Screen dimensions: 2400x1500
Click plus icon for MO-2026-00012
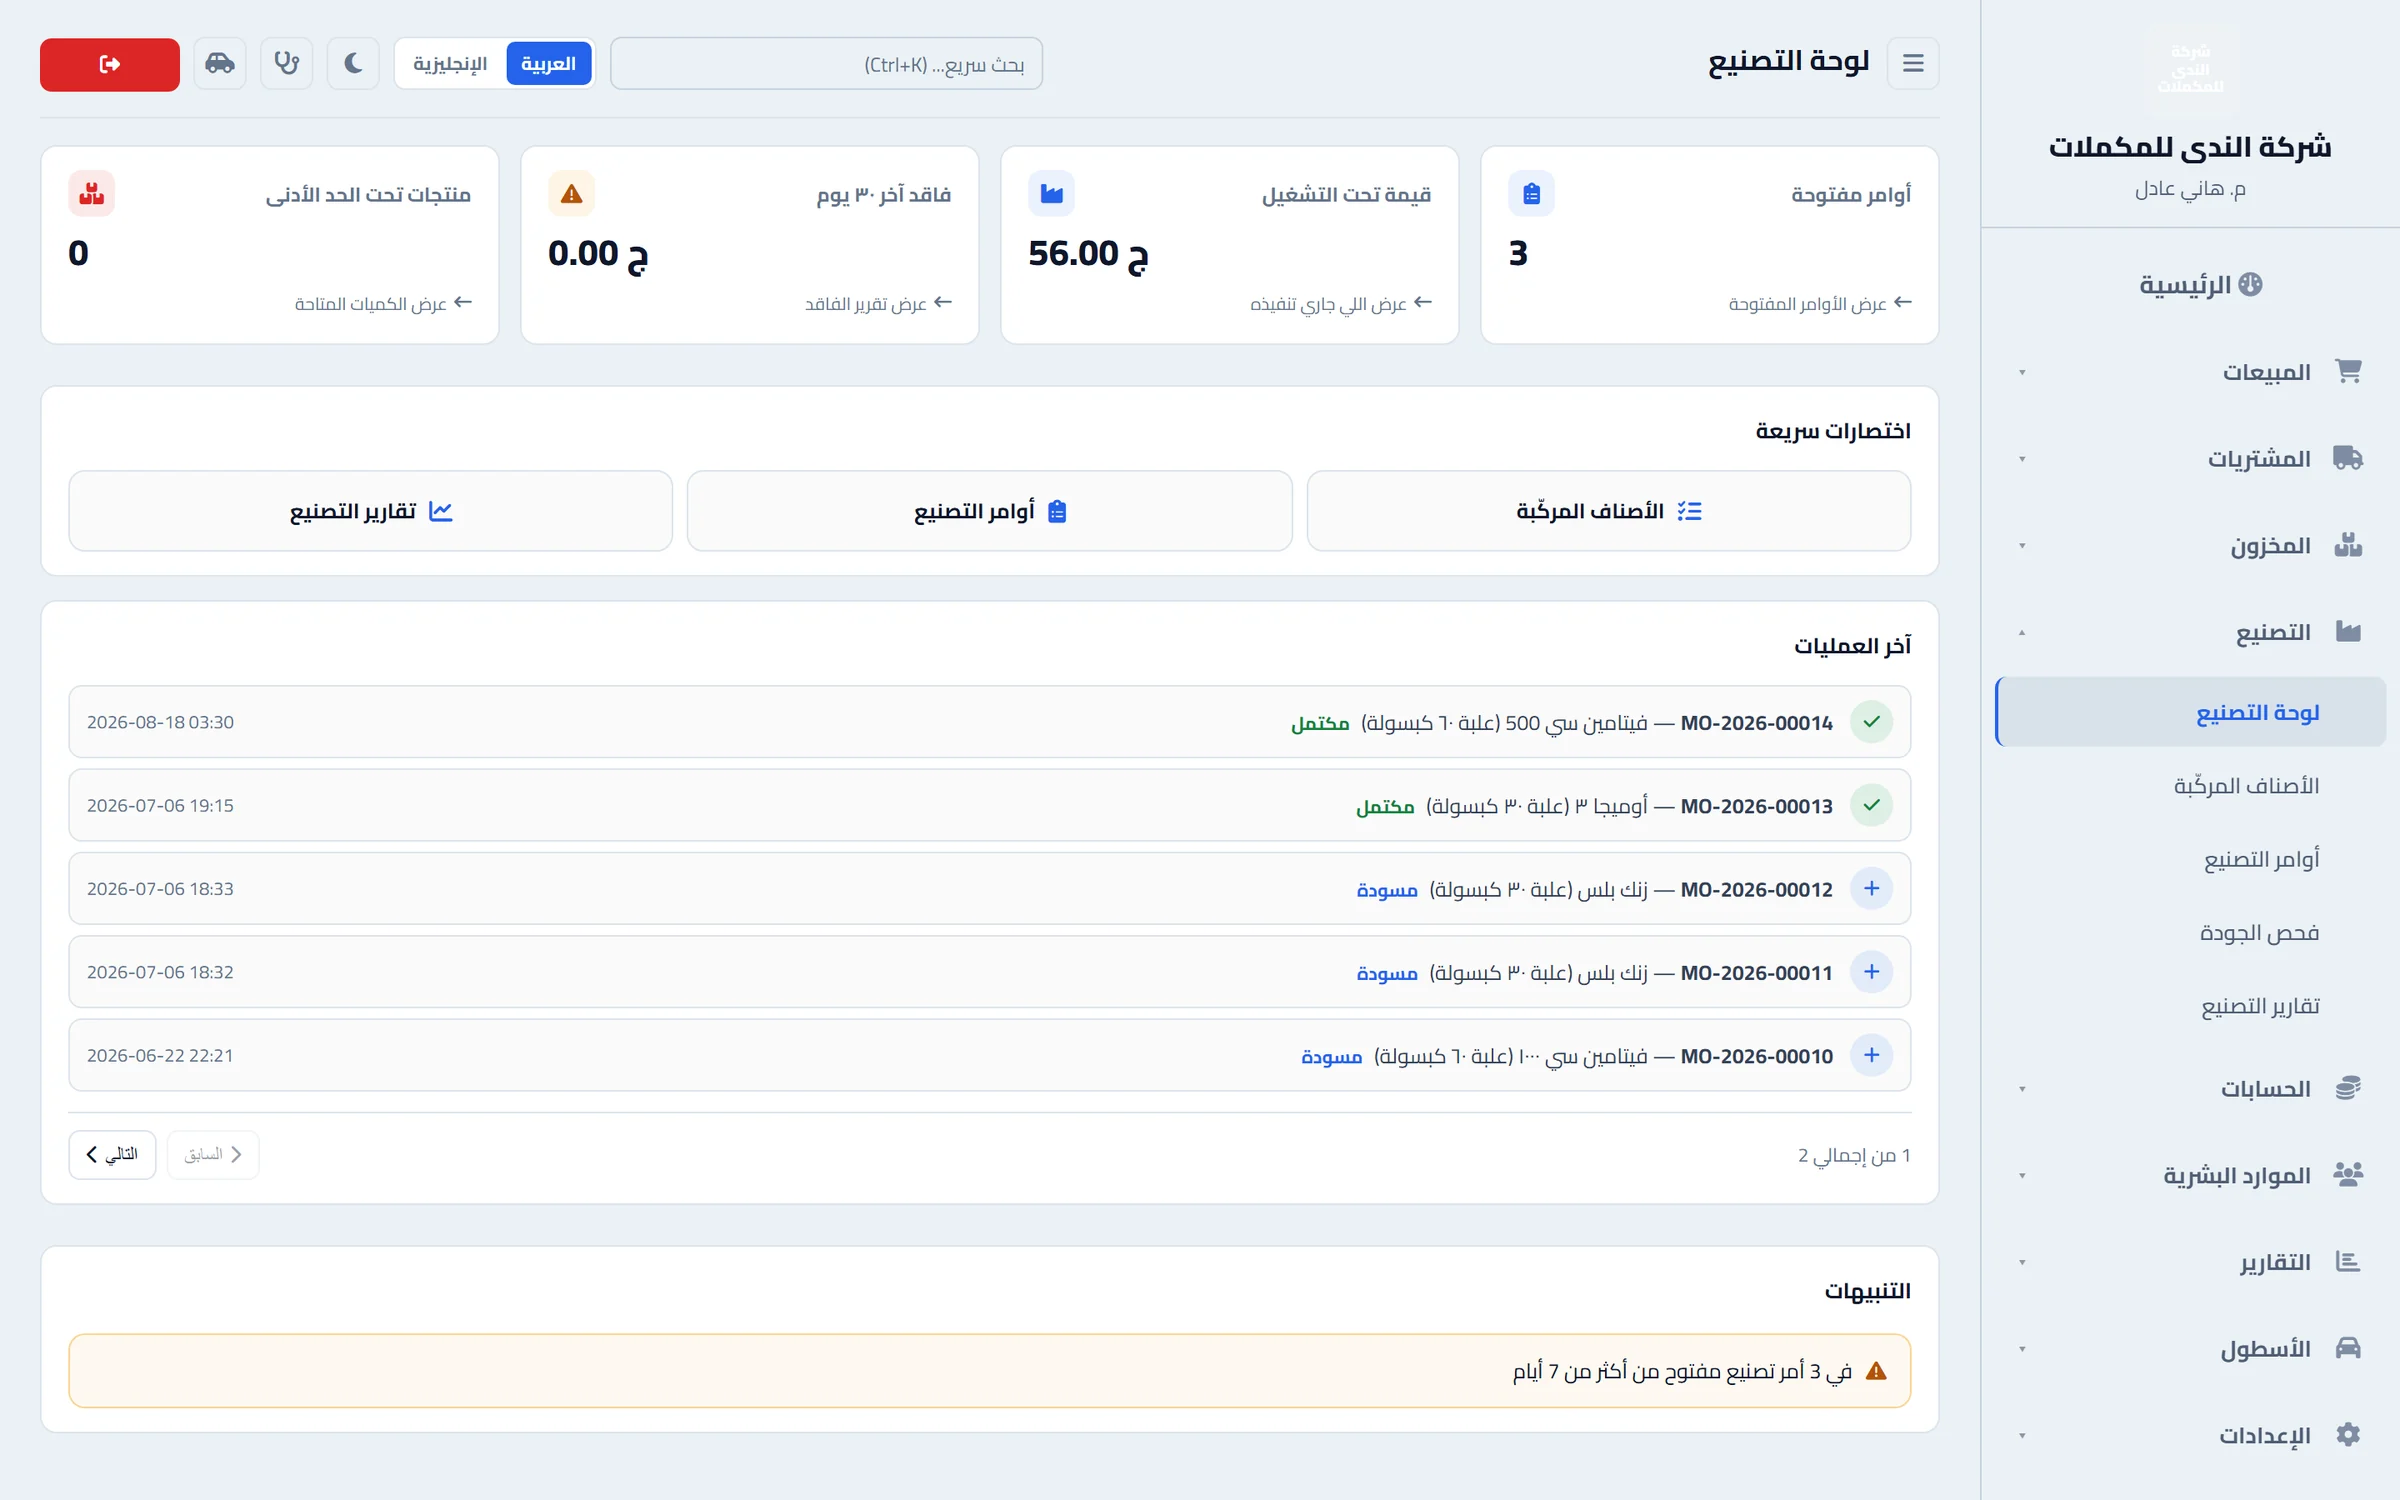coord(1871,888)
